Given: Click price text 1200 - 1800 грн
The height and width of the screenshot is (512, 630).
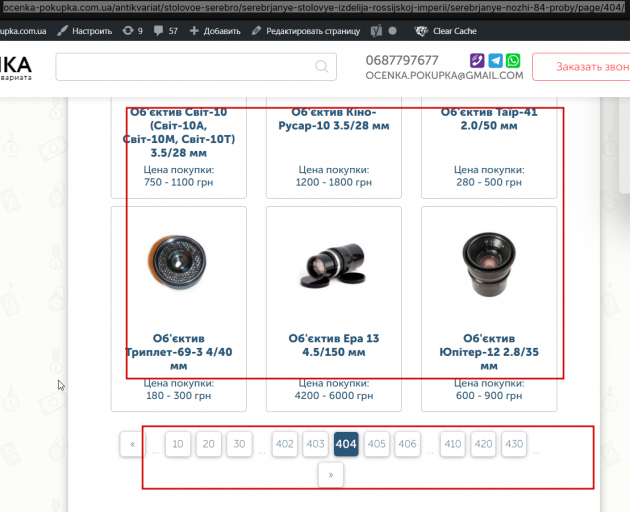Looking at the screenshot, I should coord(334,182).
